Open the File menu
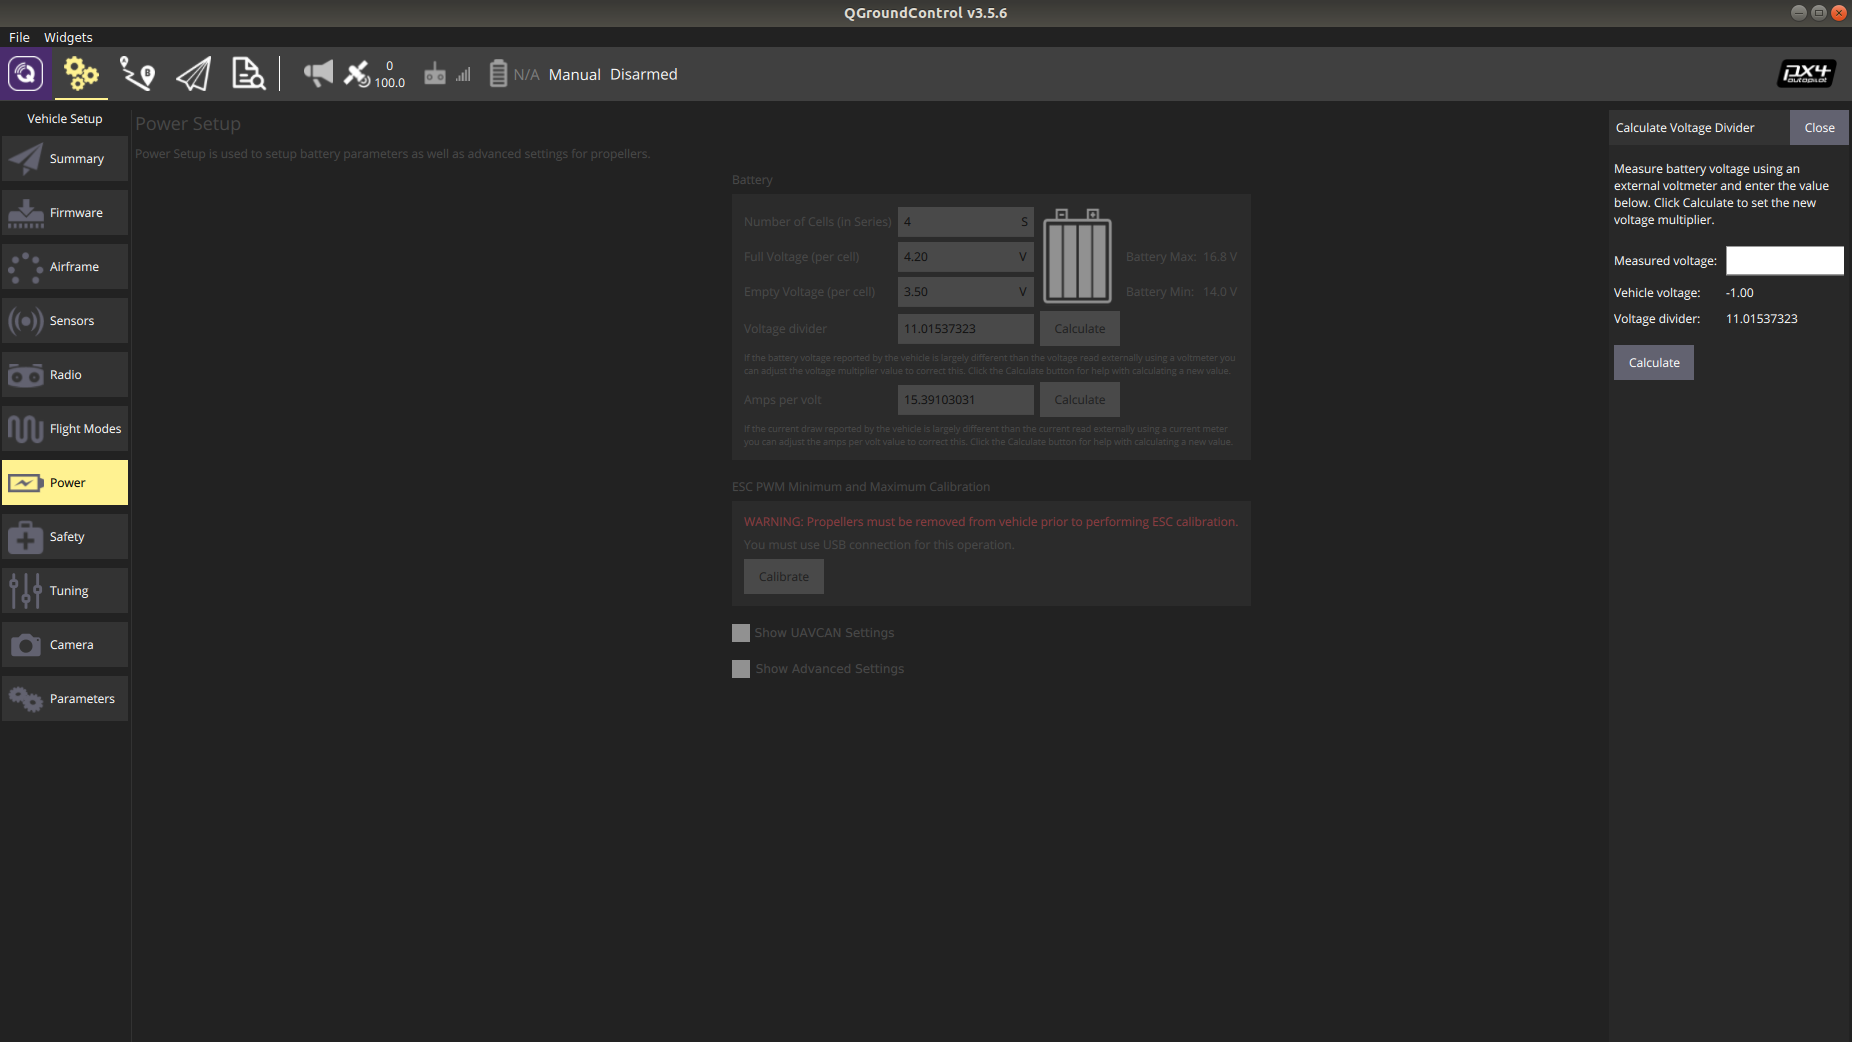The image size is (1852, 1042). 19,37
